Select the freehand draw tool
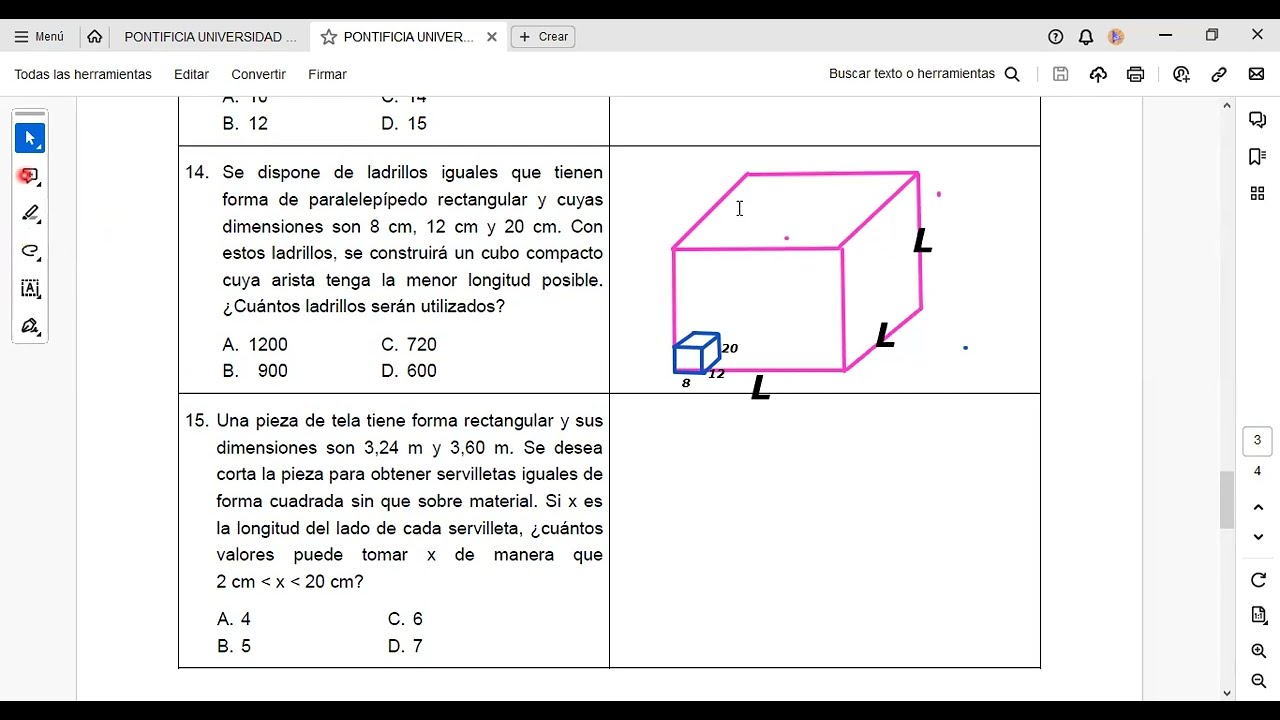The image size is (1280, 720). [30, 251]
